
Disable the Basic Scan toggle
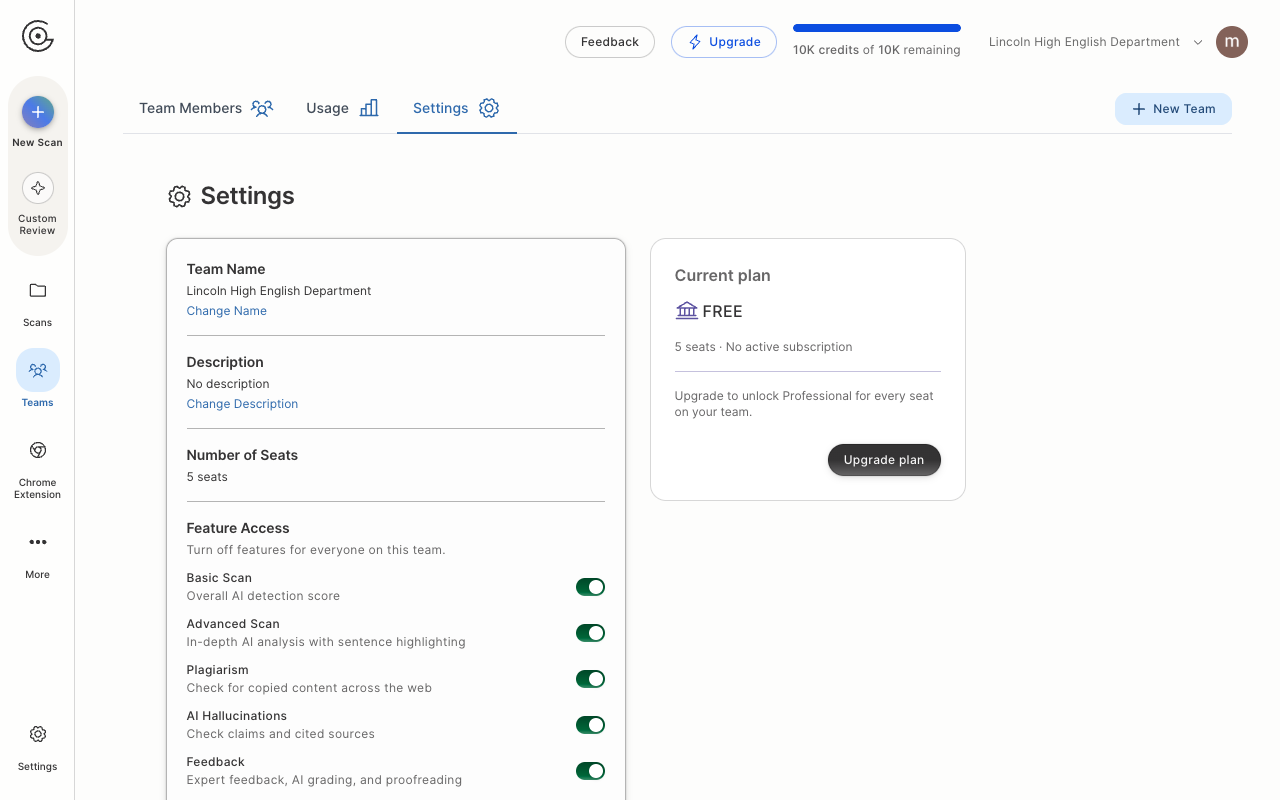590,587
